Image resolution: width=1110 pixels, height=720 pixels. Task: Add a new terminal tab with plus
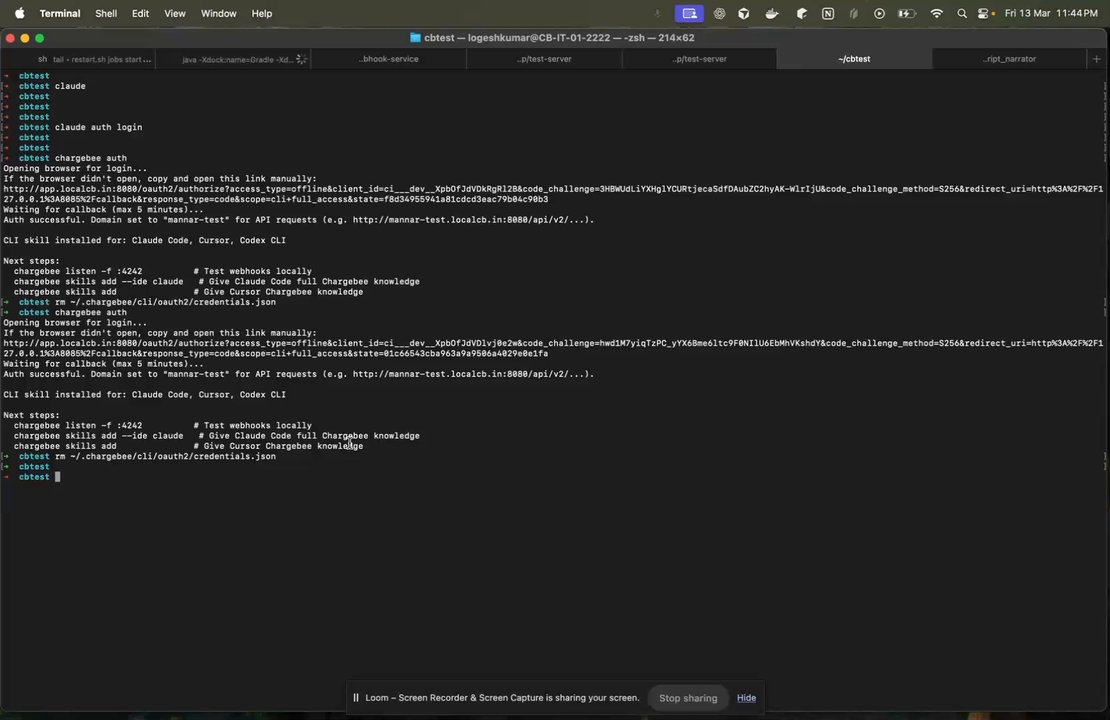coord(1097,59)
